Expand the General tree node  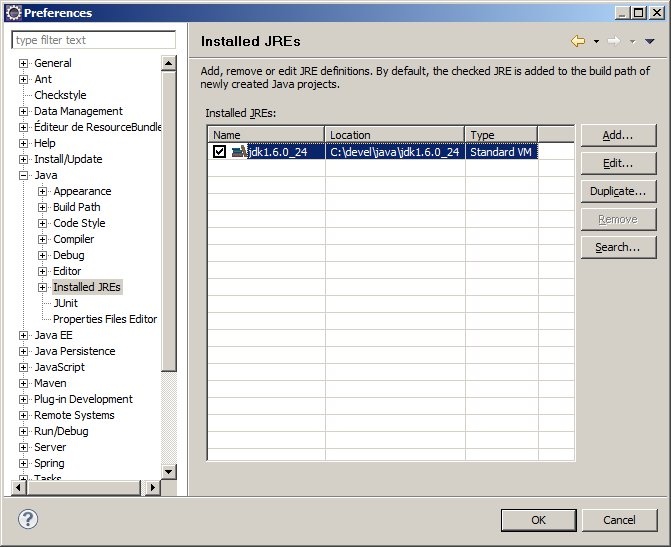(24, 64)
